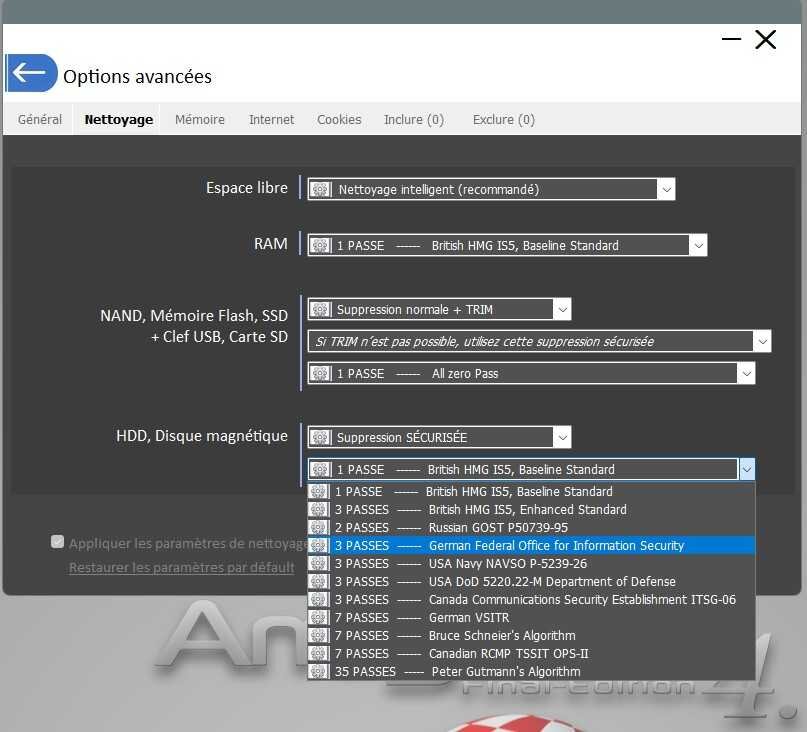
Task: Select the Nettoyage tab
Action: [x=118, y=119]
